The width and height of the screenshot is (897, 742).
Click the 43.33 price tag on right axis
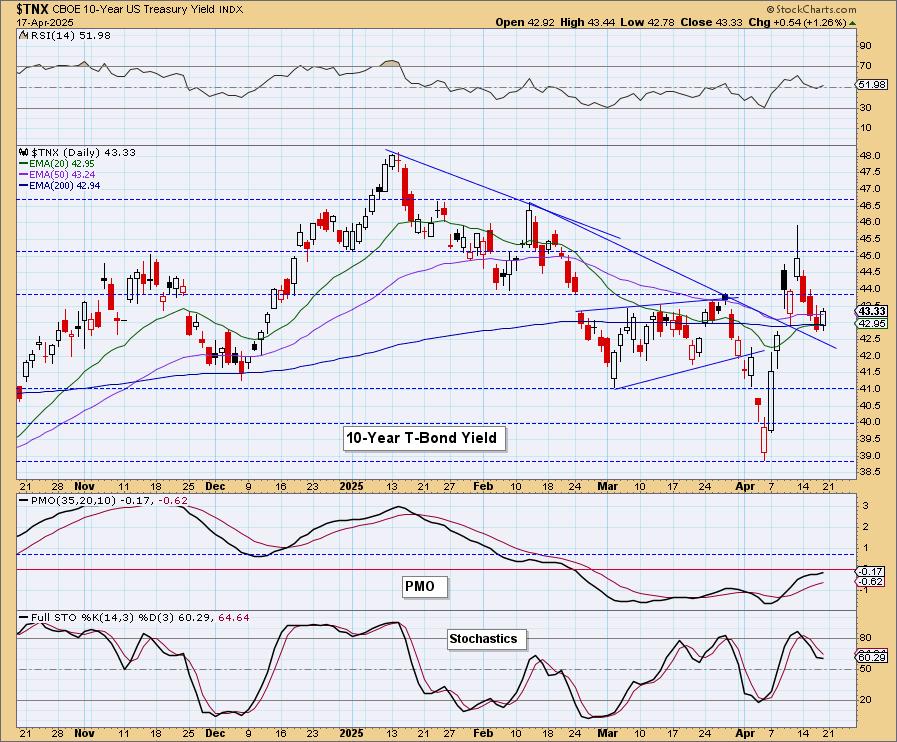point(872,311)
